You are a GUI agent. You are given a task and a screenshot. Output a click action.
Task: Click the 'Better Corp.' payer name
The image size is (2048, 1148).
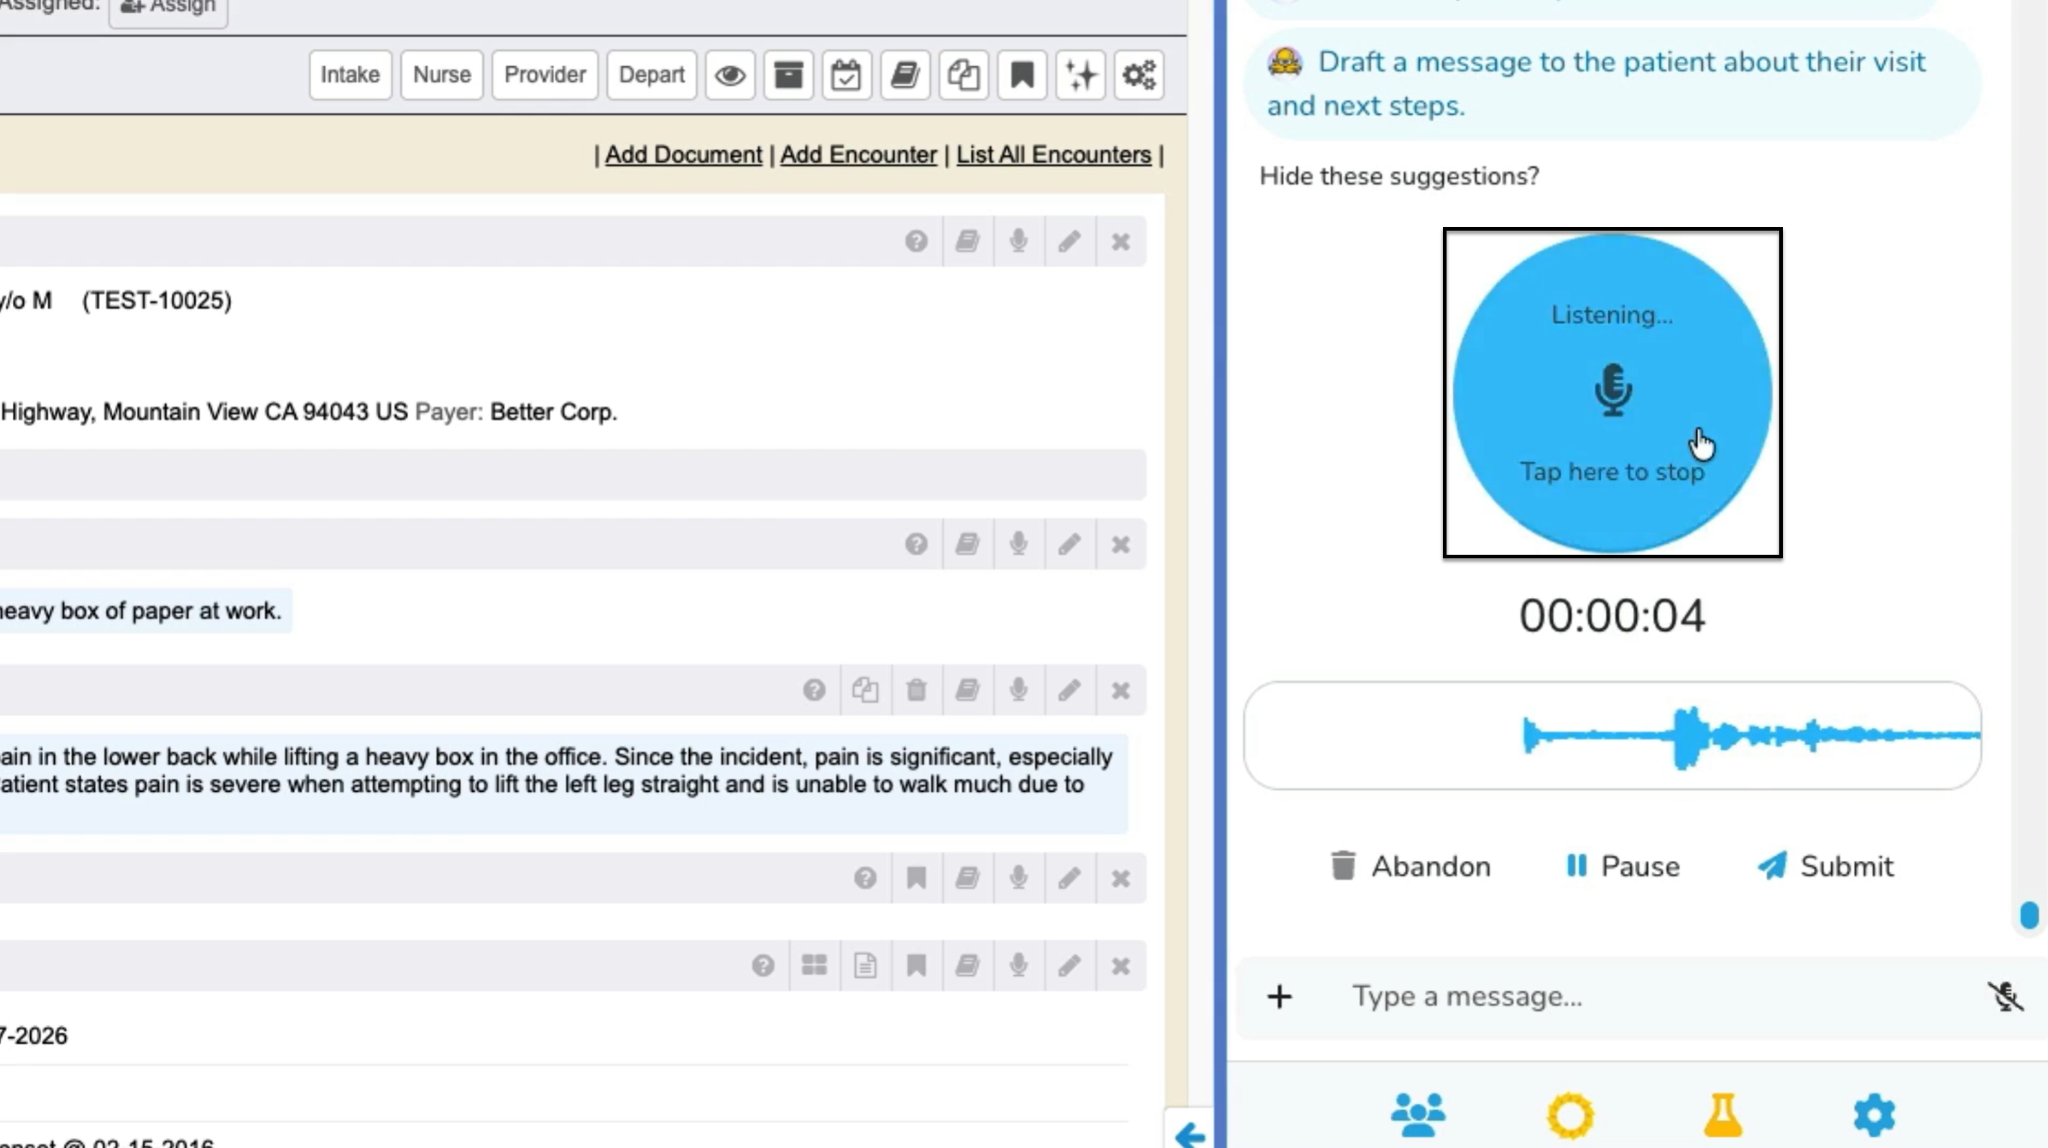(554, 412)
